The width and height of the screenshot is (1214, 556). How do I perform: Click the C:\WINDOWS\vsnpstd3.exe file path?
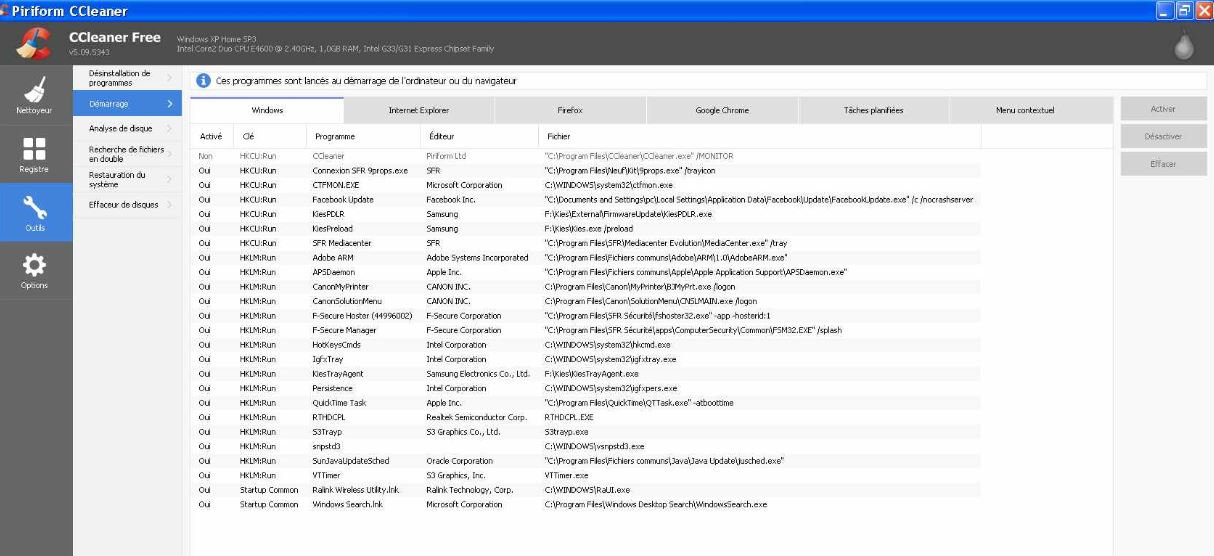click(594, 446)
